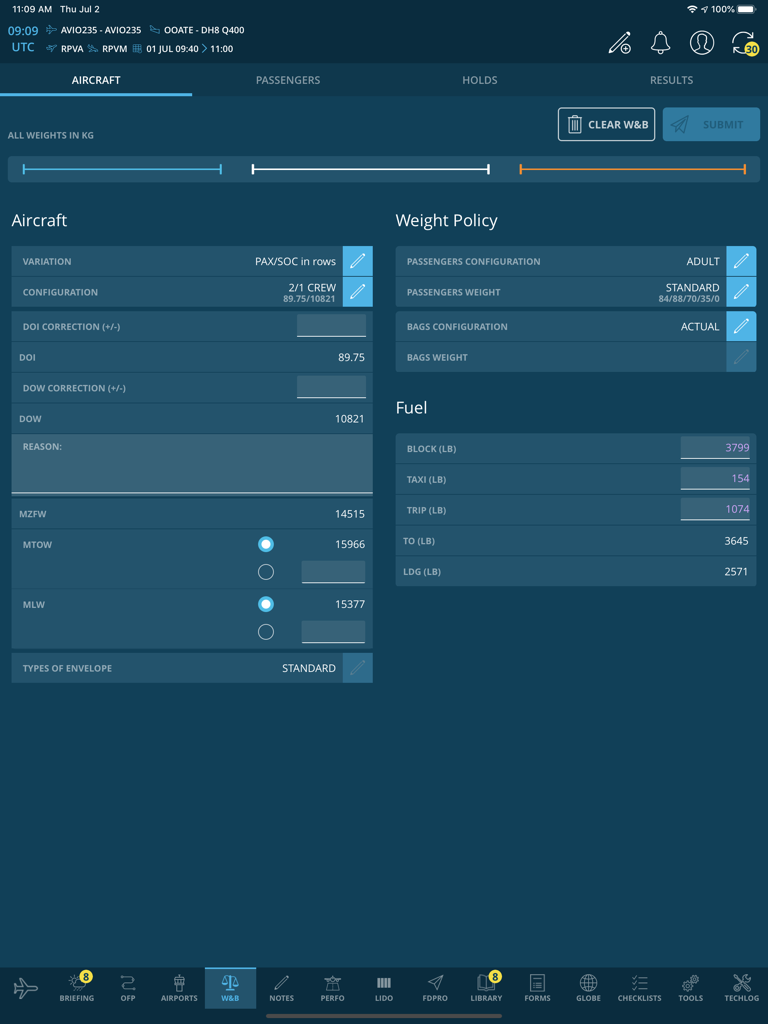This screenshot has height=1024, width=768.
Task: Edit the BLOCK fuel field 3799
Action: 715,448
